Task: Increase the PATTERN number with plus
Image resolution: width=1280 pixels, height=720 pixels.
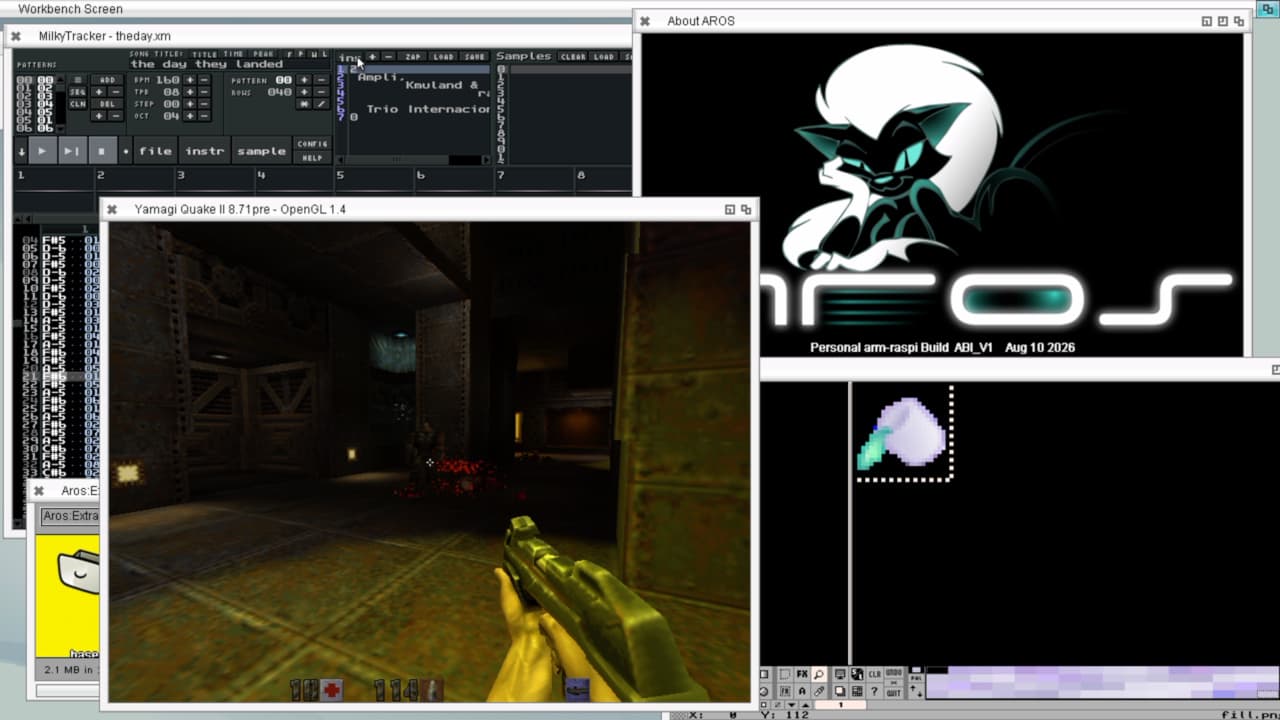Action: [x=306, y=80]
